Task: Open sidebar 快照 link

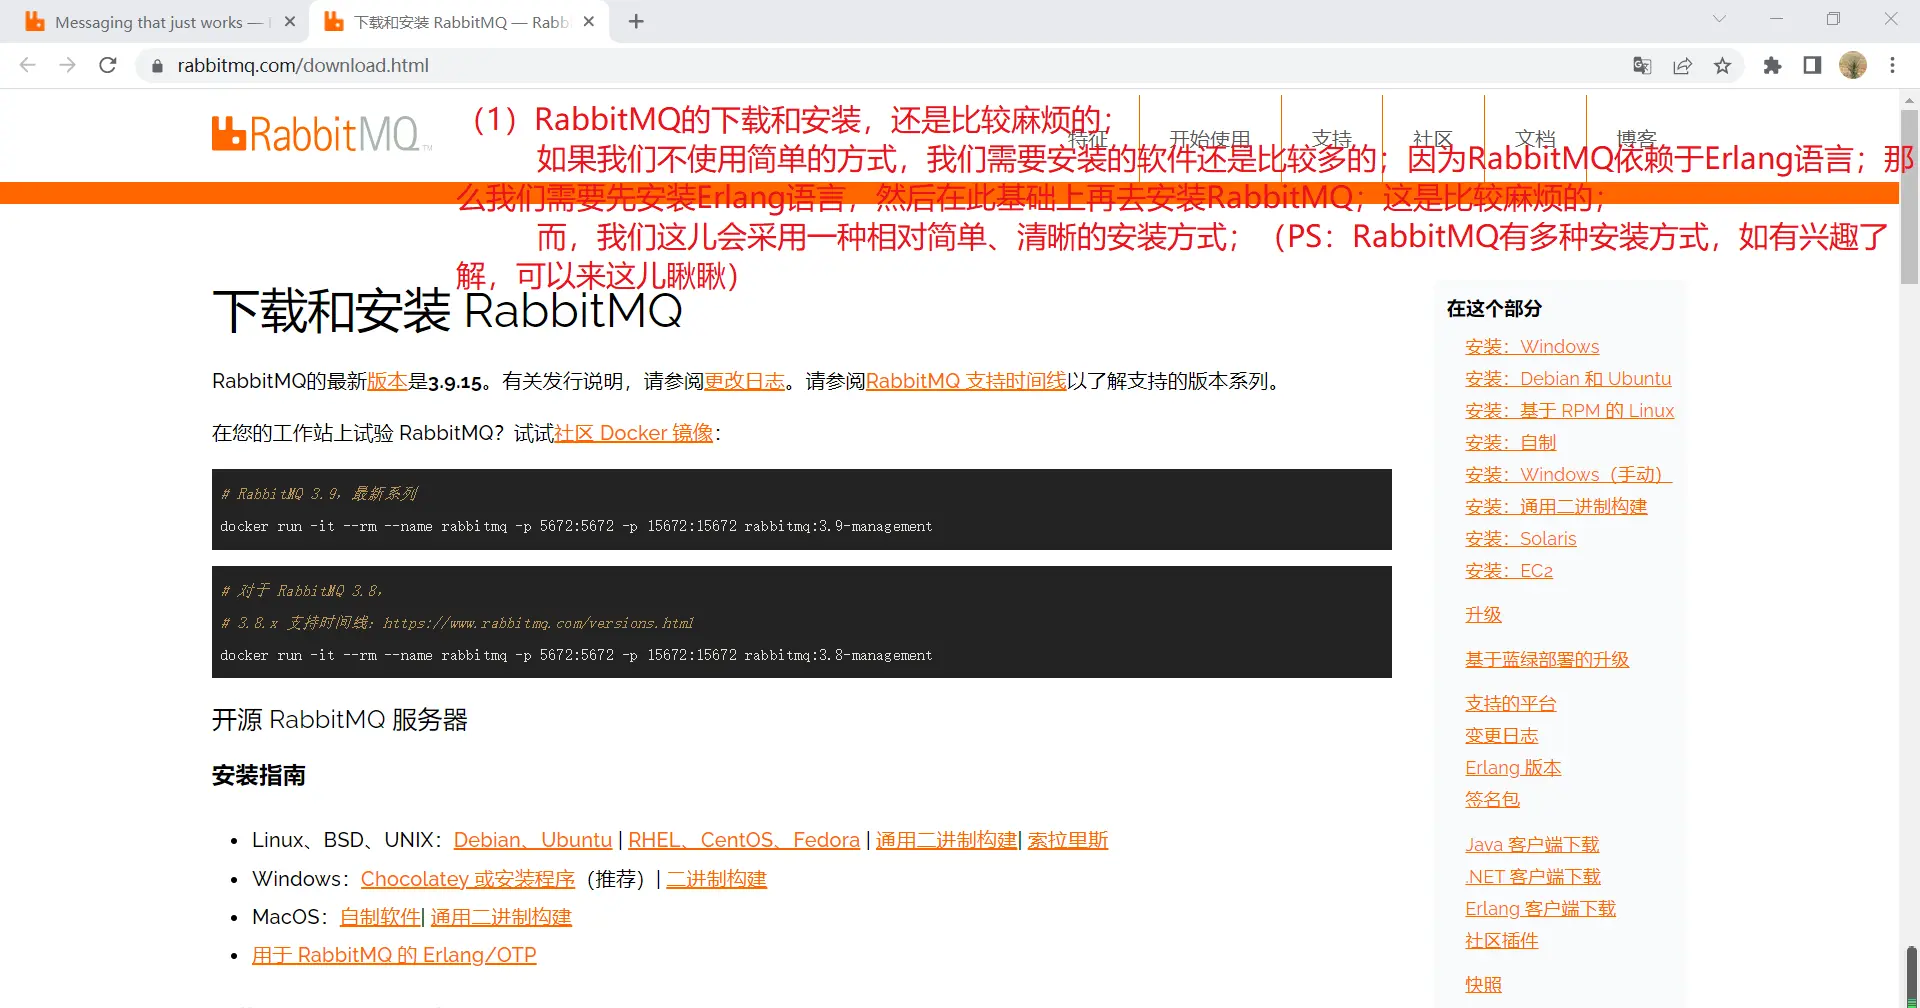Action: click(x=1483, y=985)
